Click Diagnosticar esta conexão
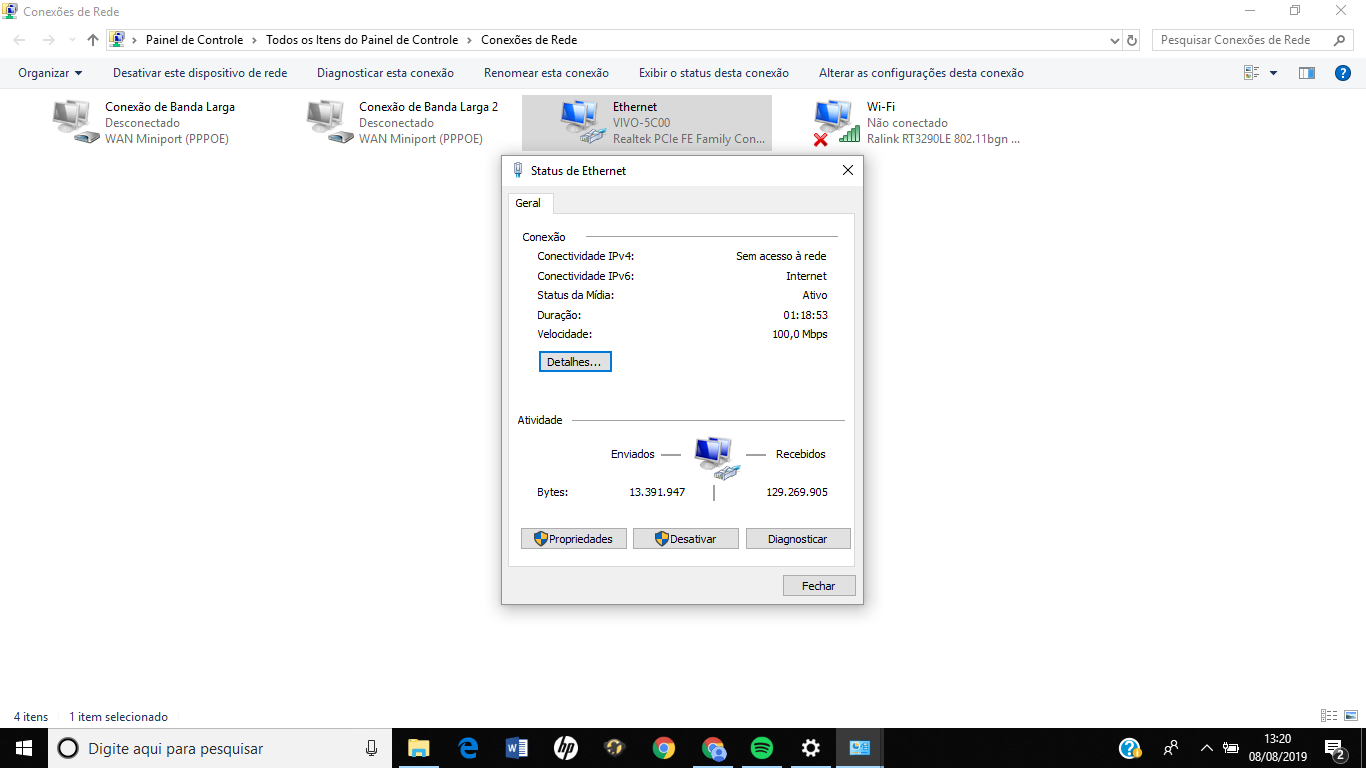This screenshot has height=768, width=1366. [385, 73]
